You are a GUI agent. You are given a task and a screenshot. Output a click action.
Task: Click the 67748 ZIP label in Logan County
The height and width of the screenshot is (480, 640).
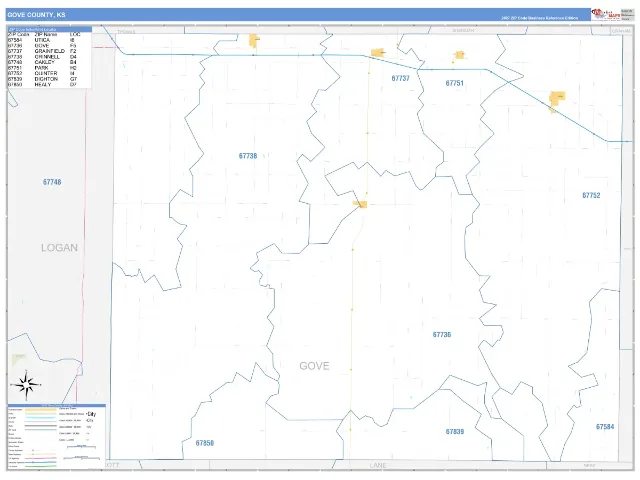pyautogui.click(x=52, y=182)
